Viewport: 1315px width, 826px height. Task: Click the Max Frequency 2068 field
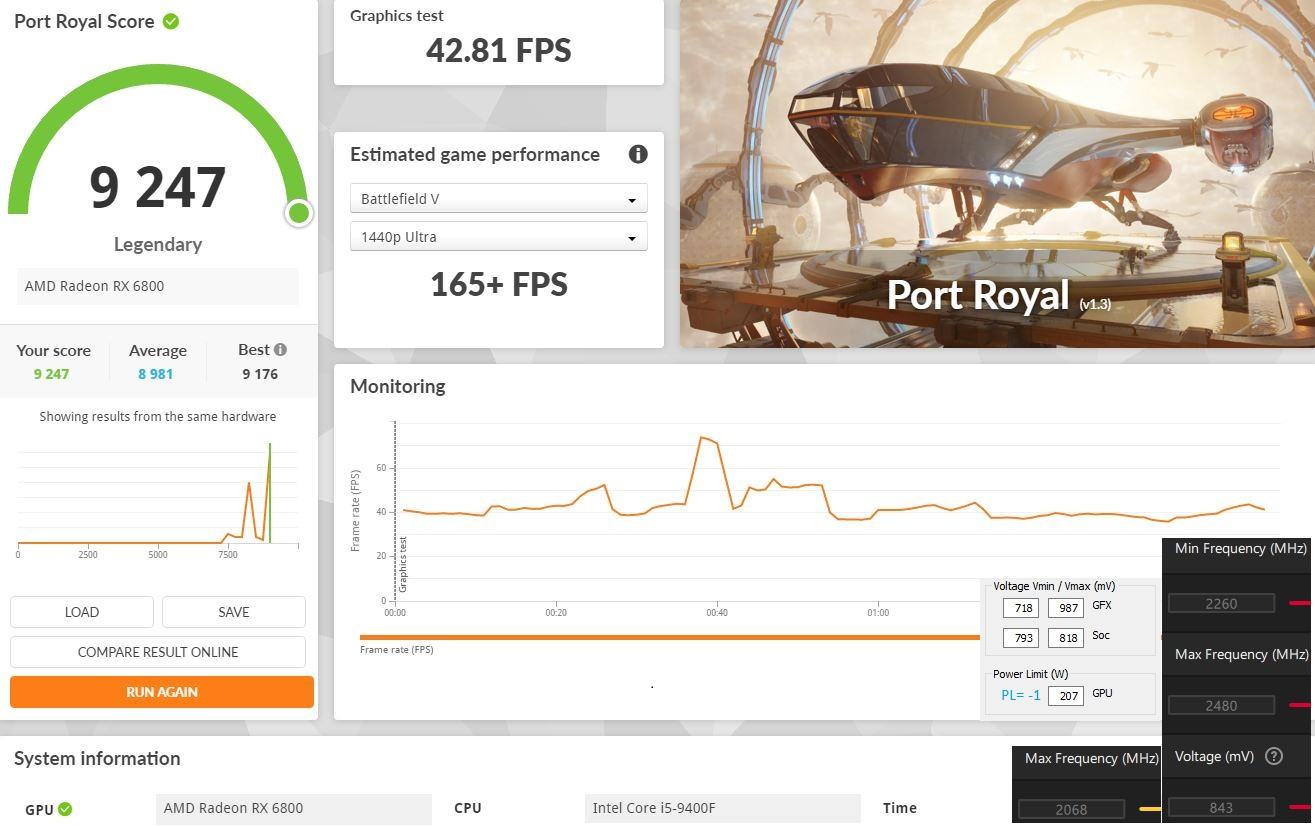tap(1071, 809)
